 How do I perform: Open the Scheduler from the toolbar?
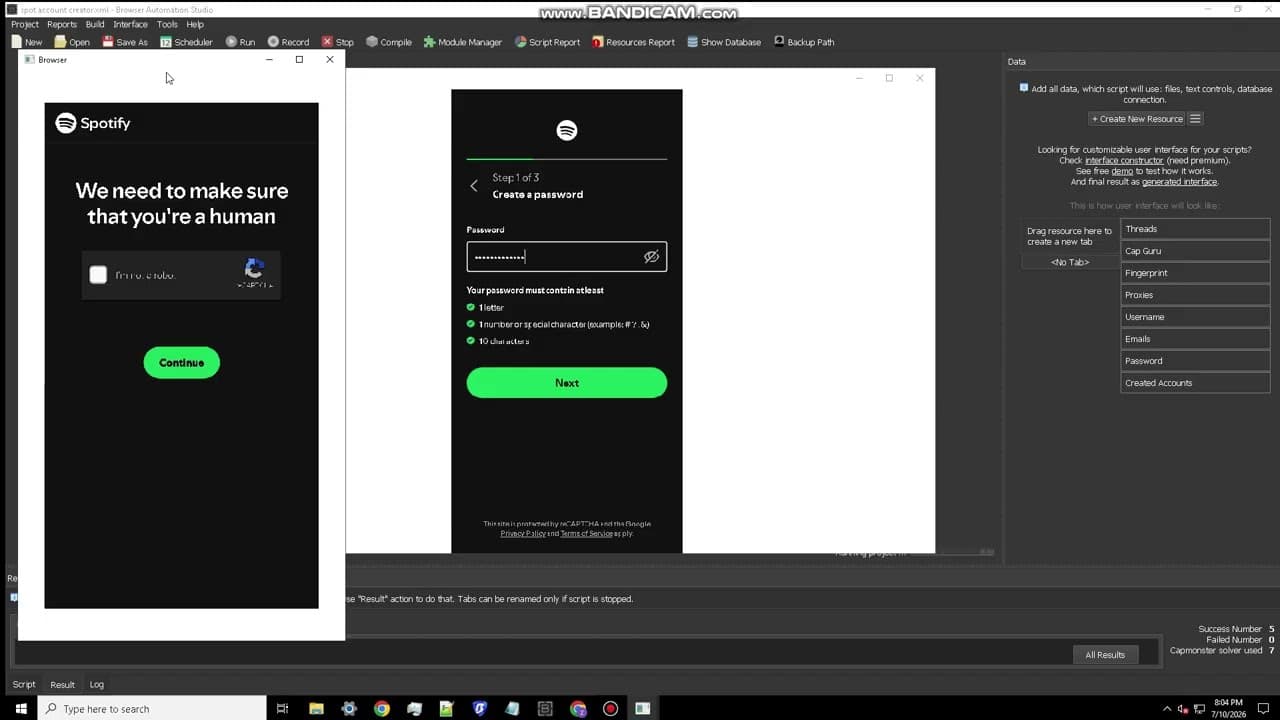point(186,42)
